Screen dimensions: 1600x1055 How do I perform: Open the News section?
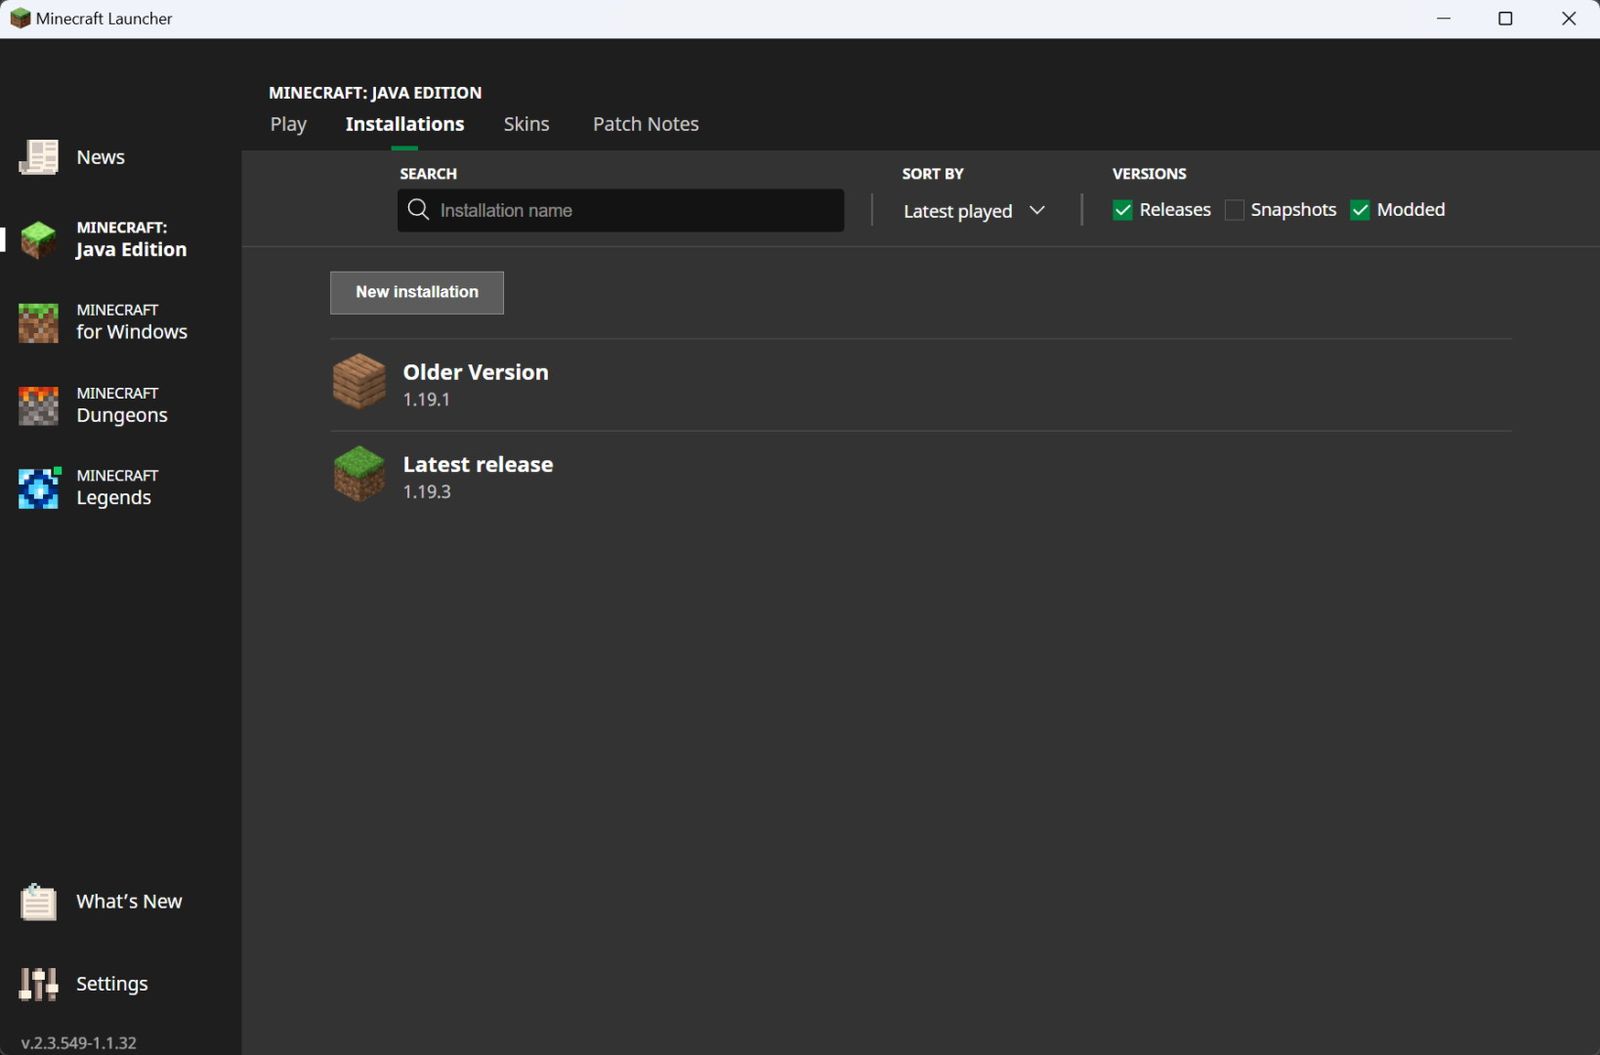coord(100,157)
